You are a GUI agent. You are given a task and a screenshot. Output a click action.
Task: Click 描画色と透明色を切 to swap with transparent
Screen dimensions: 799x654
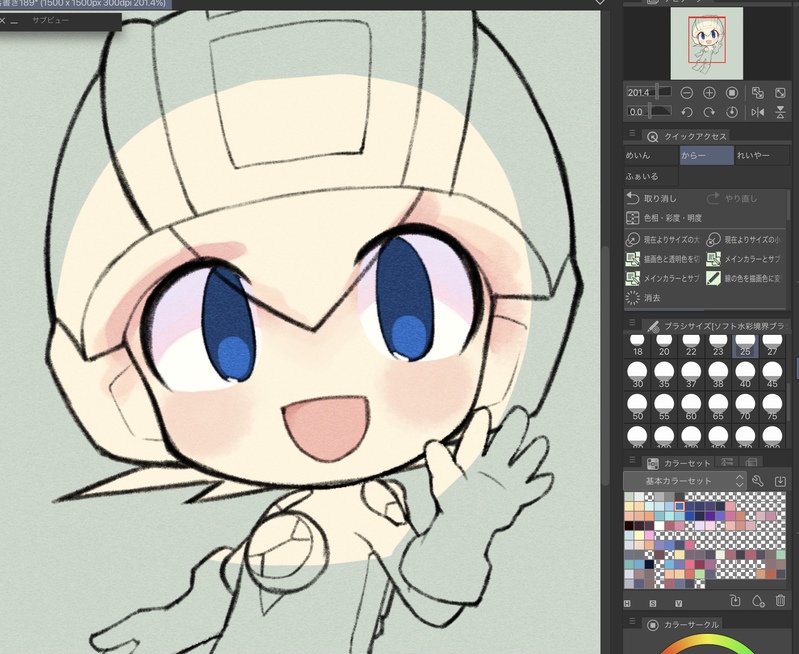(x=664, y=259)
